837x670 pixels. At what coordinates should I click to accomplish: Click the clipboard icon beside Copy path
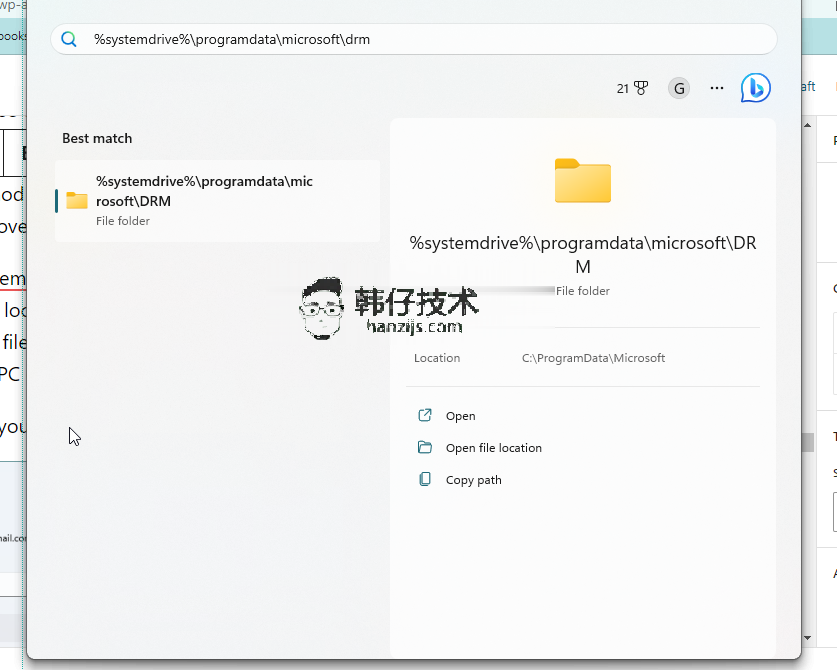[x=425, y=480]
